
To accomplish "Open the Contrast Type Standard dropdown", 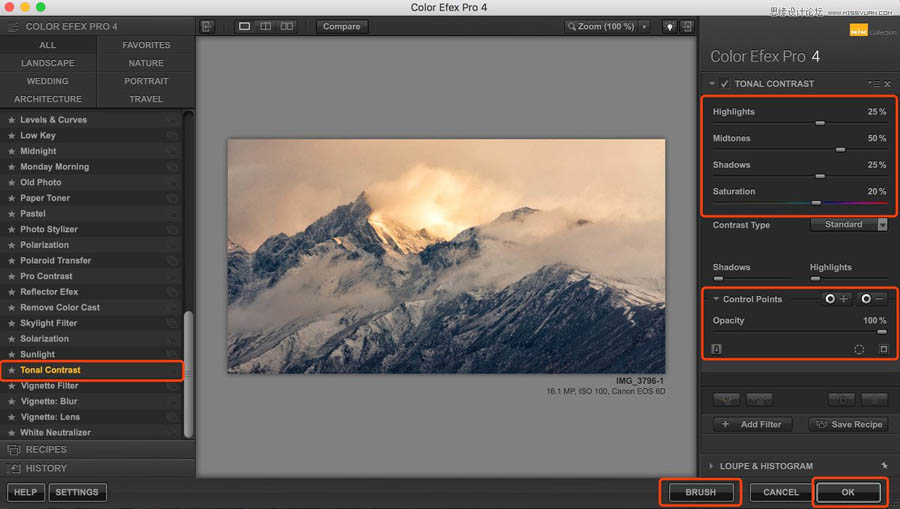I will [x=849, y=224].
